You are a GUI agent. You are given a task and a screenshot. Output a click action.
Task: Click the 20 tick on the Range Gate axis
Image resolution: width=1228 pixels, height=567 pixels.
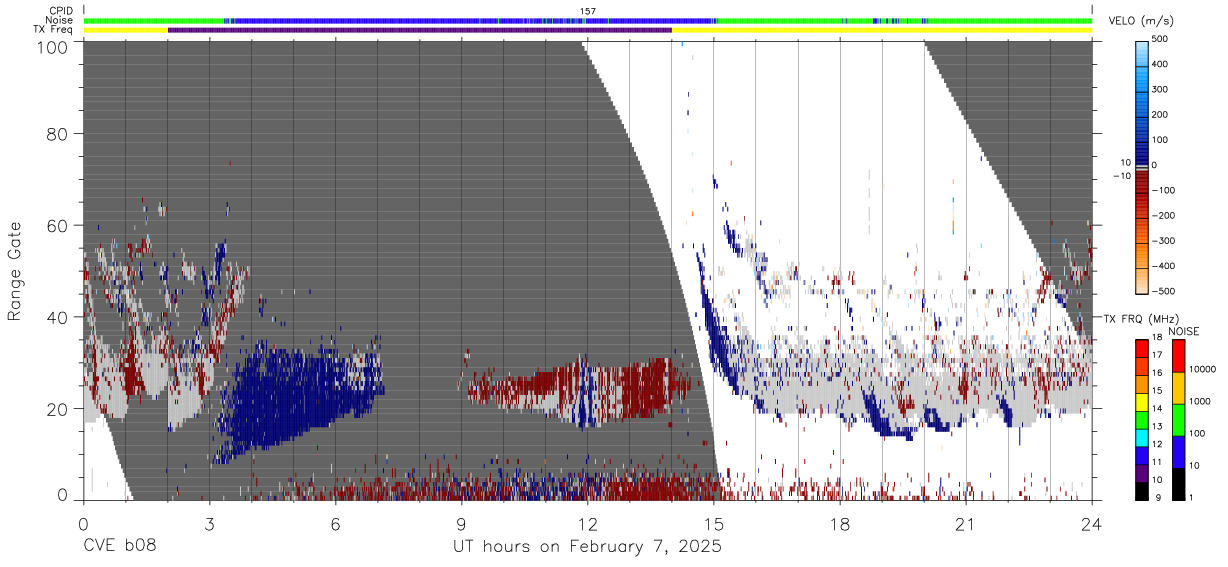pyautogui.click(x=59, y=409)
